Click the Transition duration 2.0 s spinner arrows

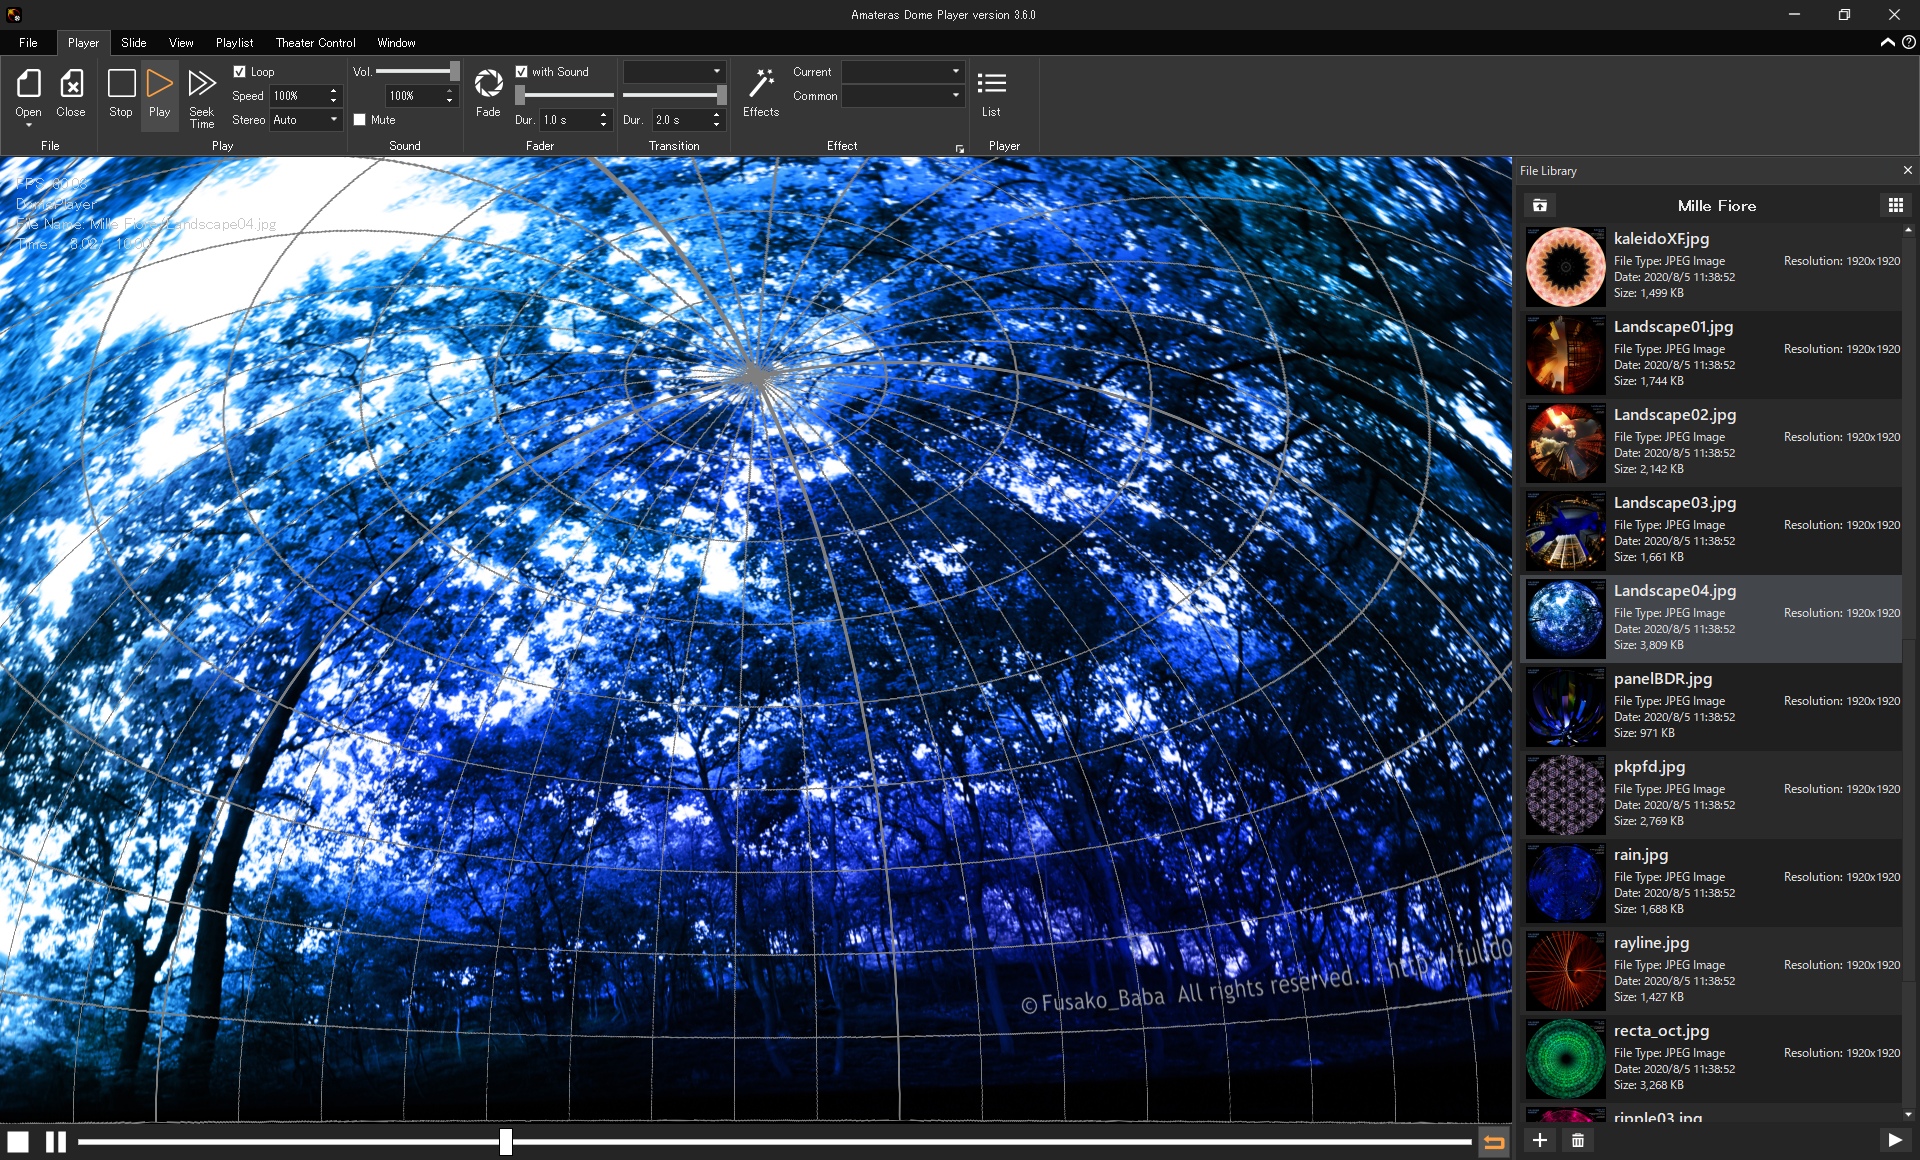click(x=717, y=120)
